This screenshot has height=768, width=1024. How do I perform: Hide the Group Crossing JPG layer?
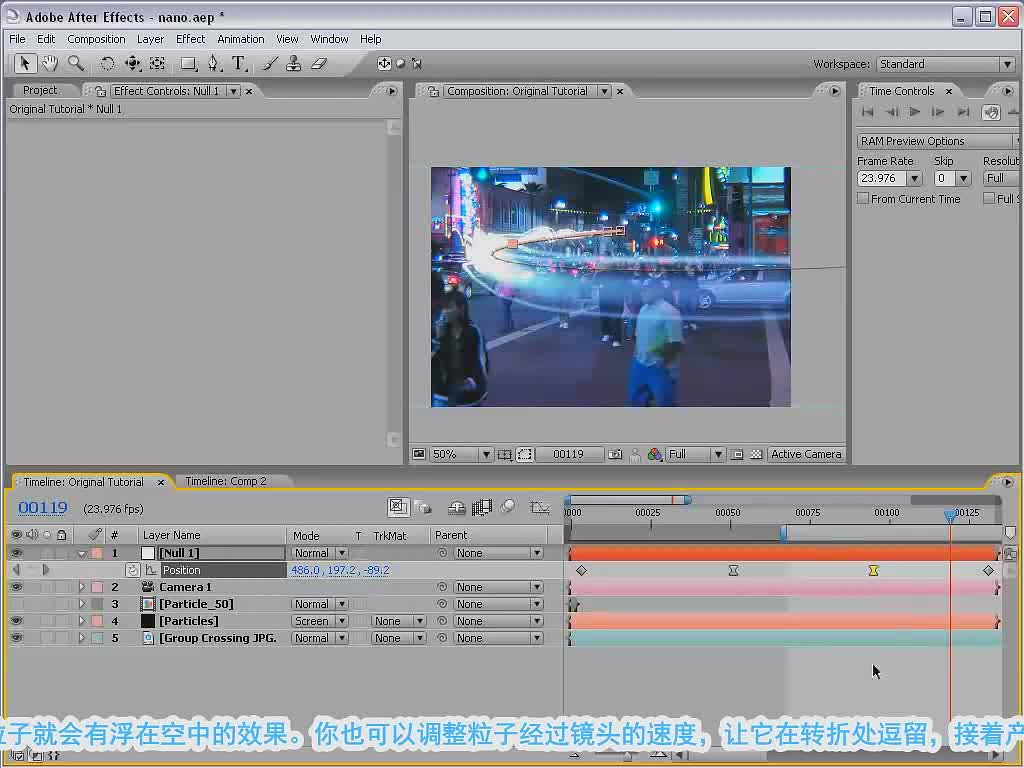coord(17,638)
